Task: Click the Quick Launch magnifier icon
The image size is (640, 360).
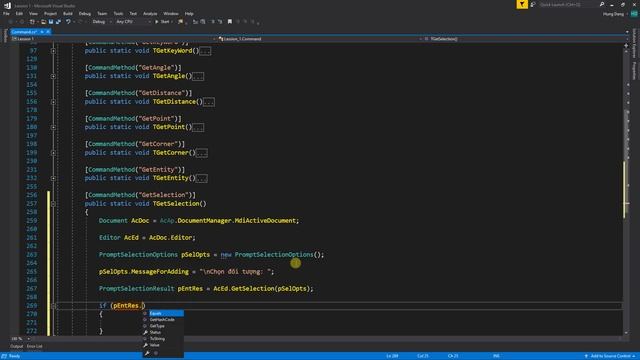Action: 602,4
